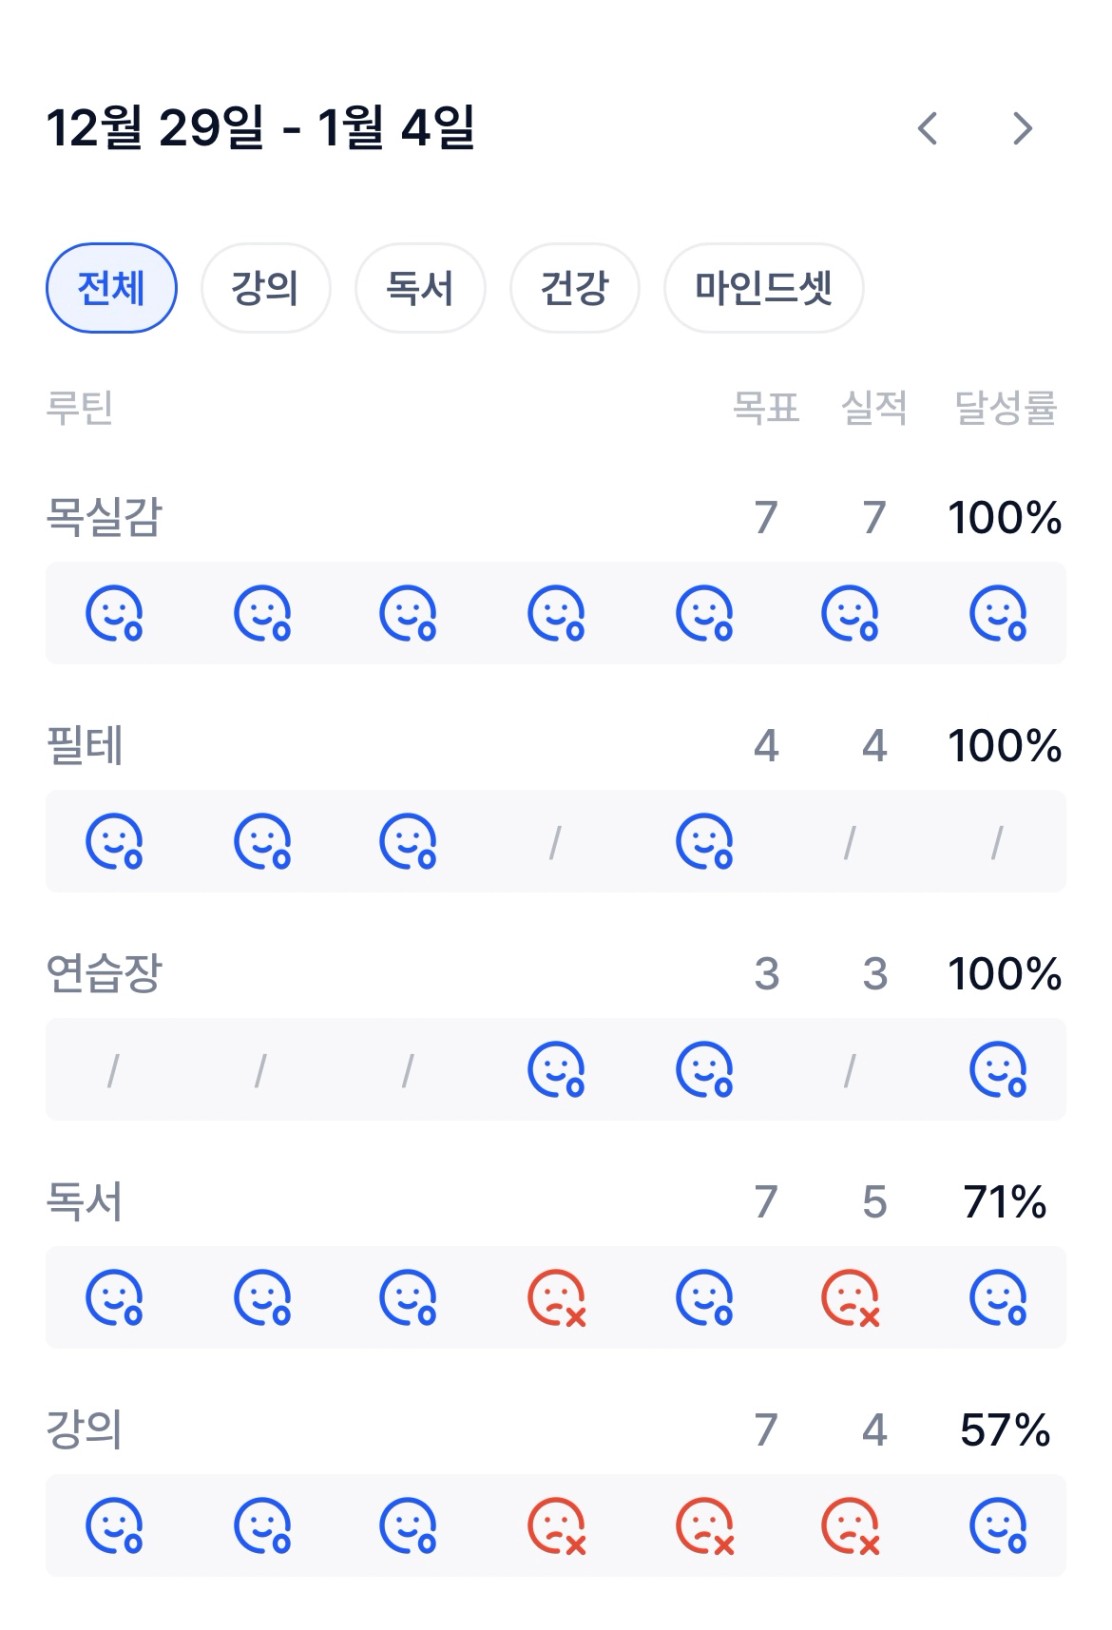Viewport: 1112px width, 1630px height.
Task: Go to the next week
Action: pyautogui.click(x=1021, y=129)
